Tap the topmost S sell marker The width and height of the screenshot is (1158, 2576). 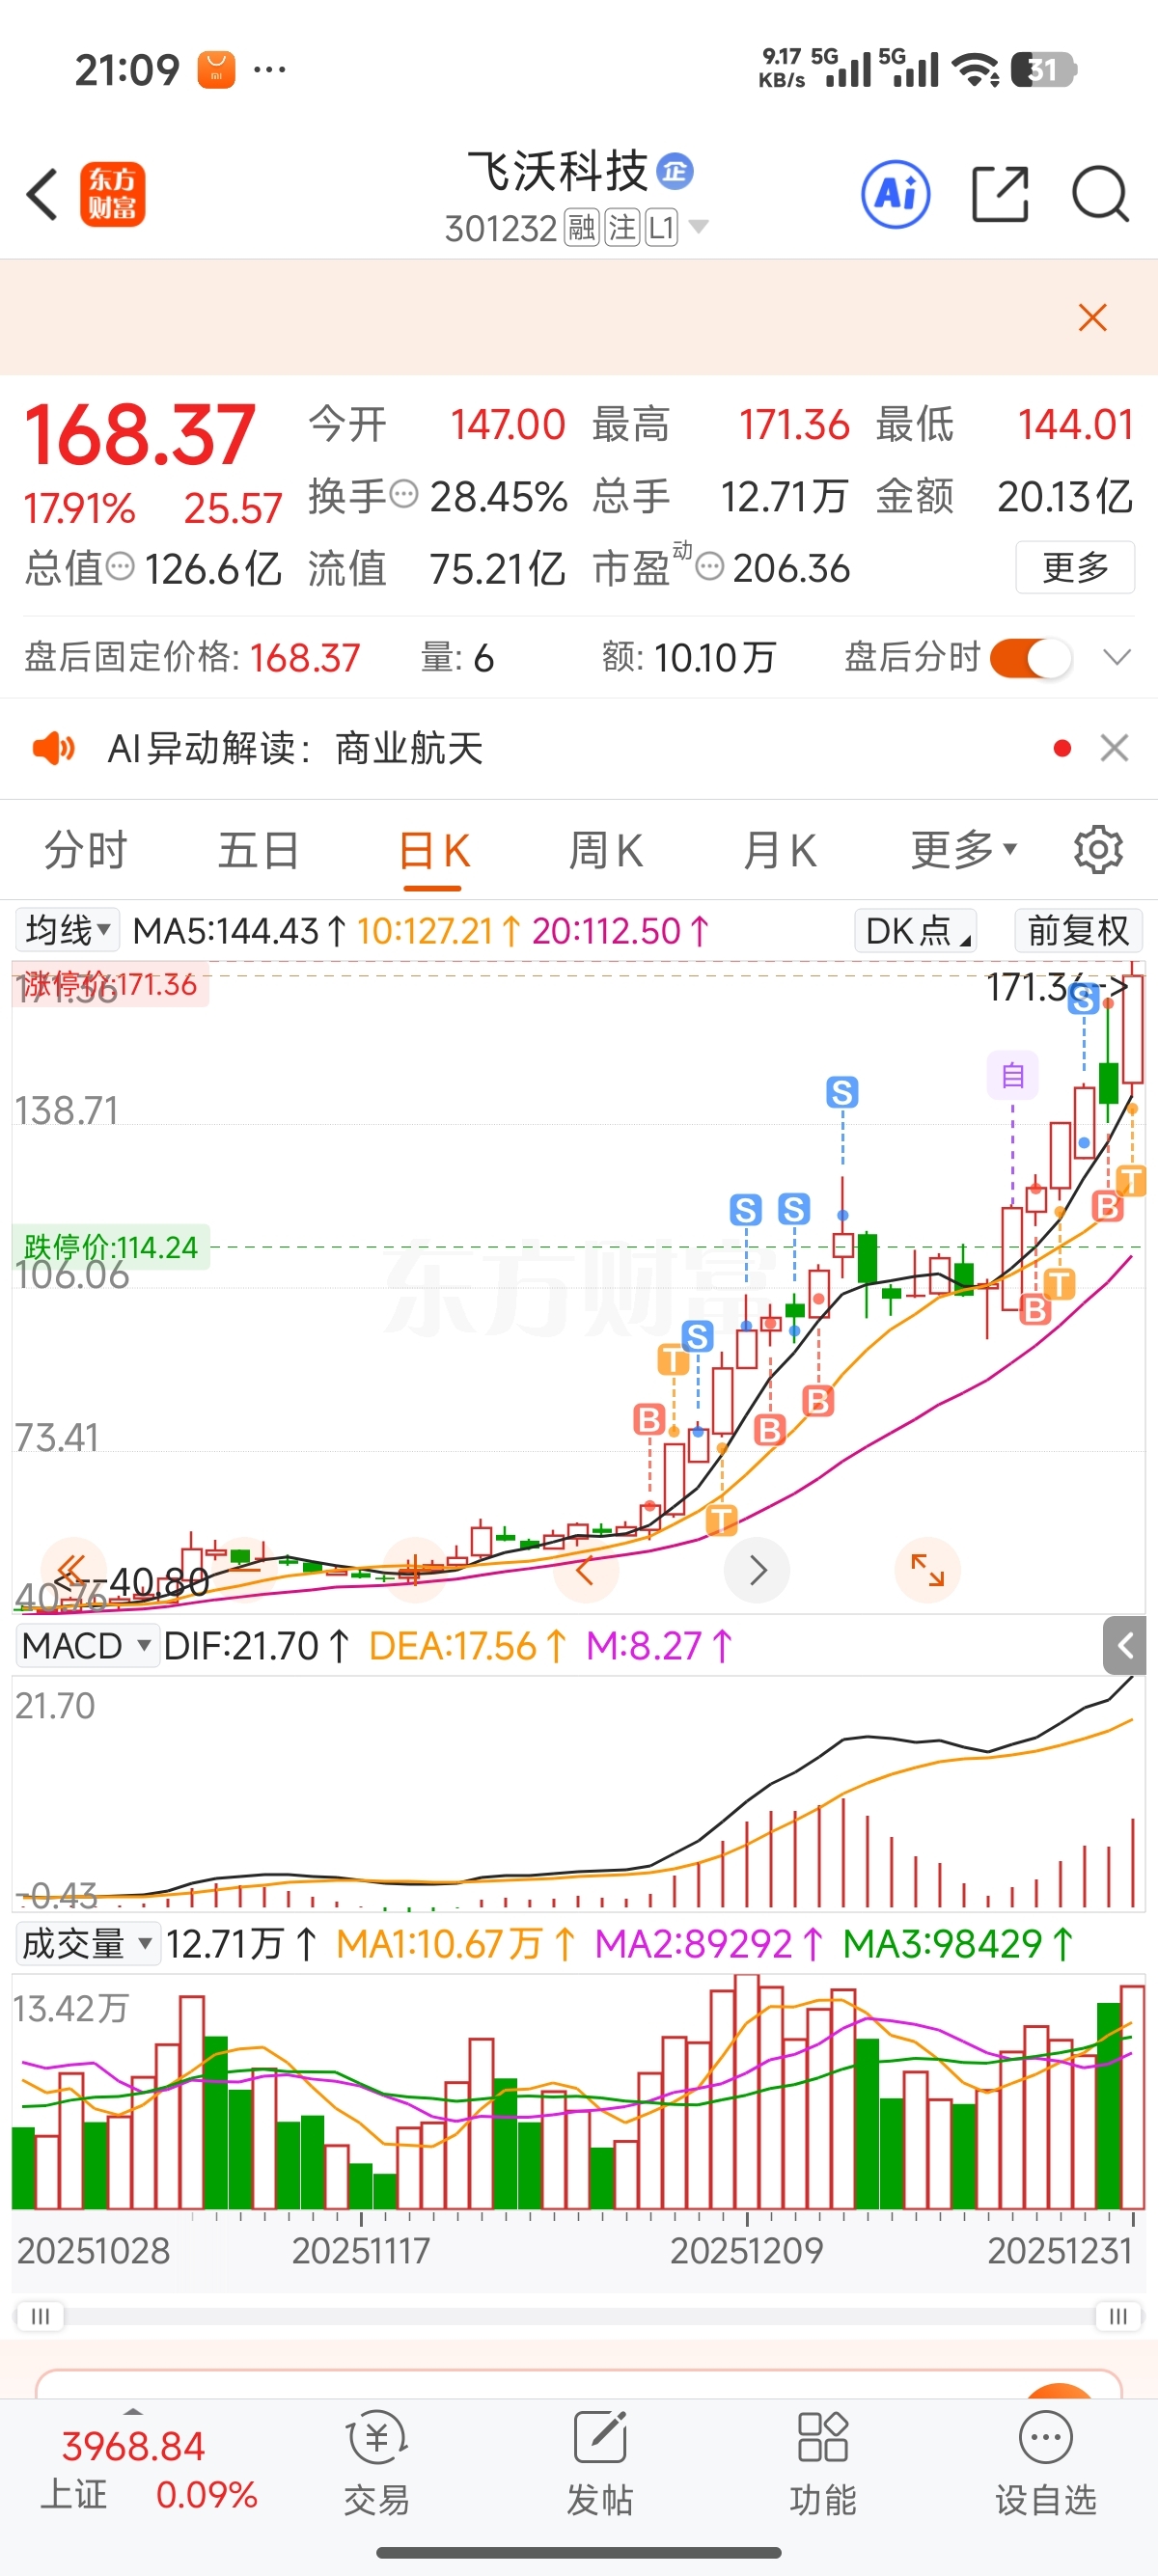click(x=1083, y=997)
